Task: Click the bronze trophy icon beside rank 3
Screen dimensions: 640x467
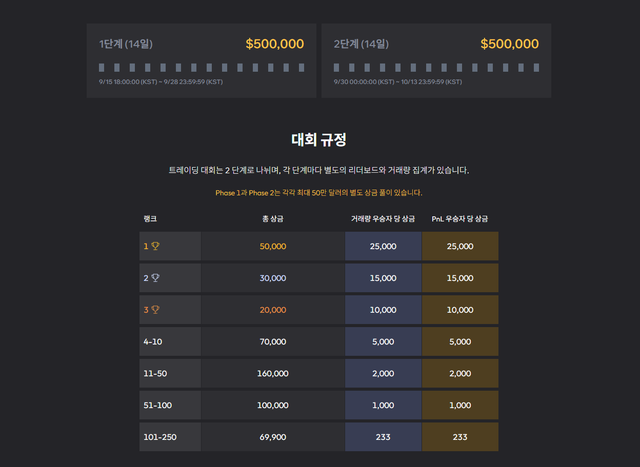Action: tap(155, 310)
